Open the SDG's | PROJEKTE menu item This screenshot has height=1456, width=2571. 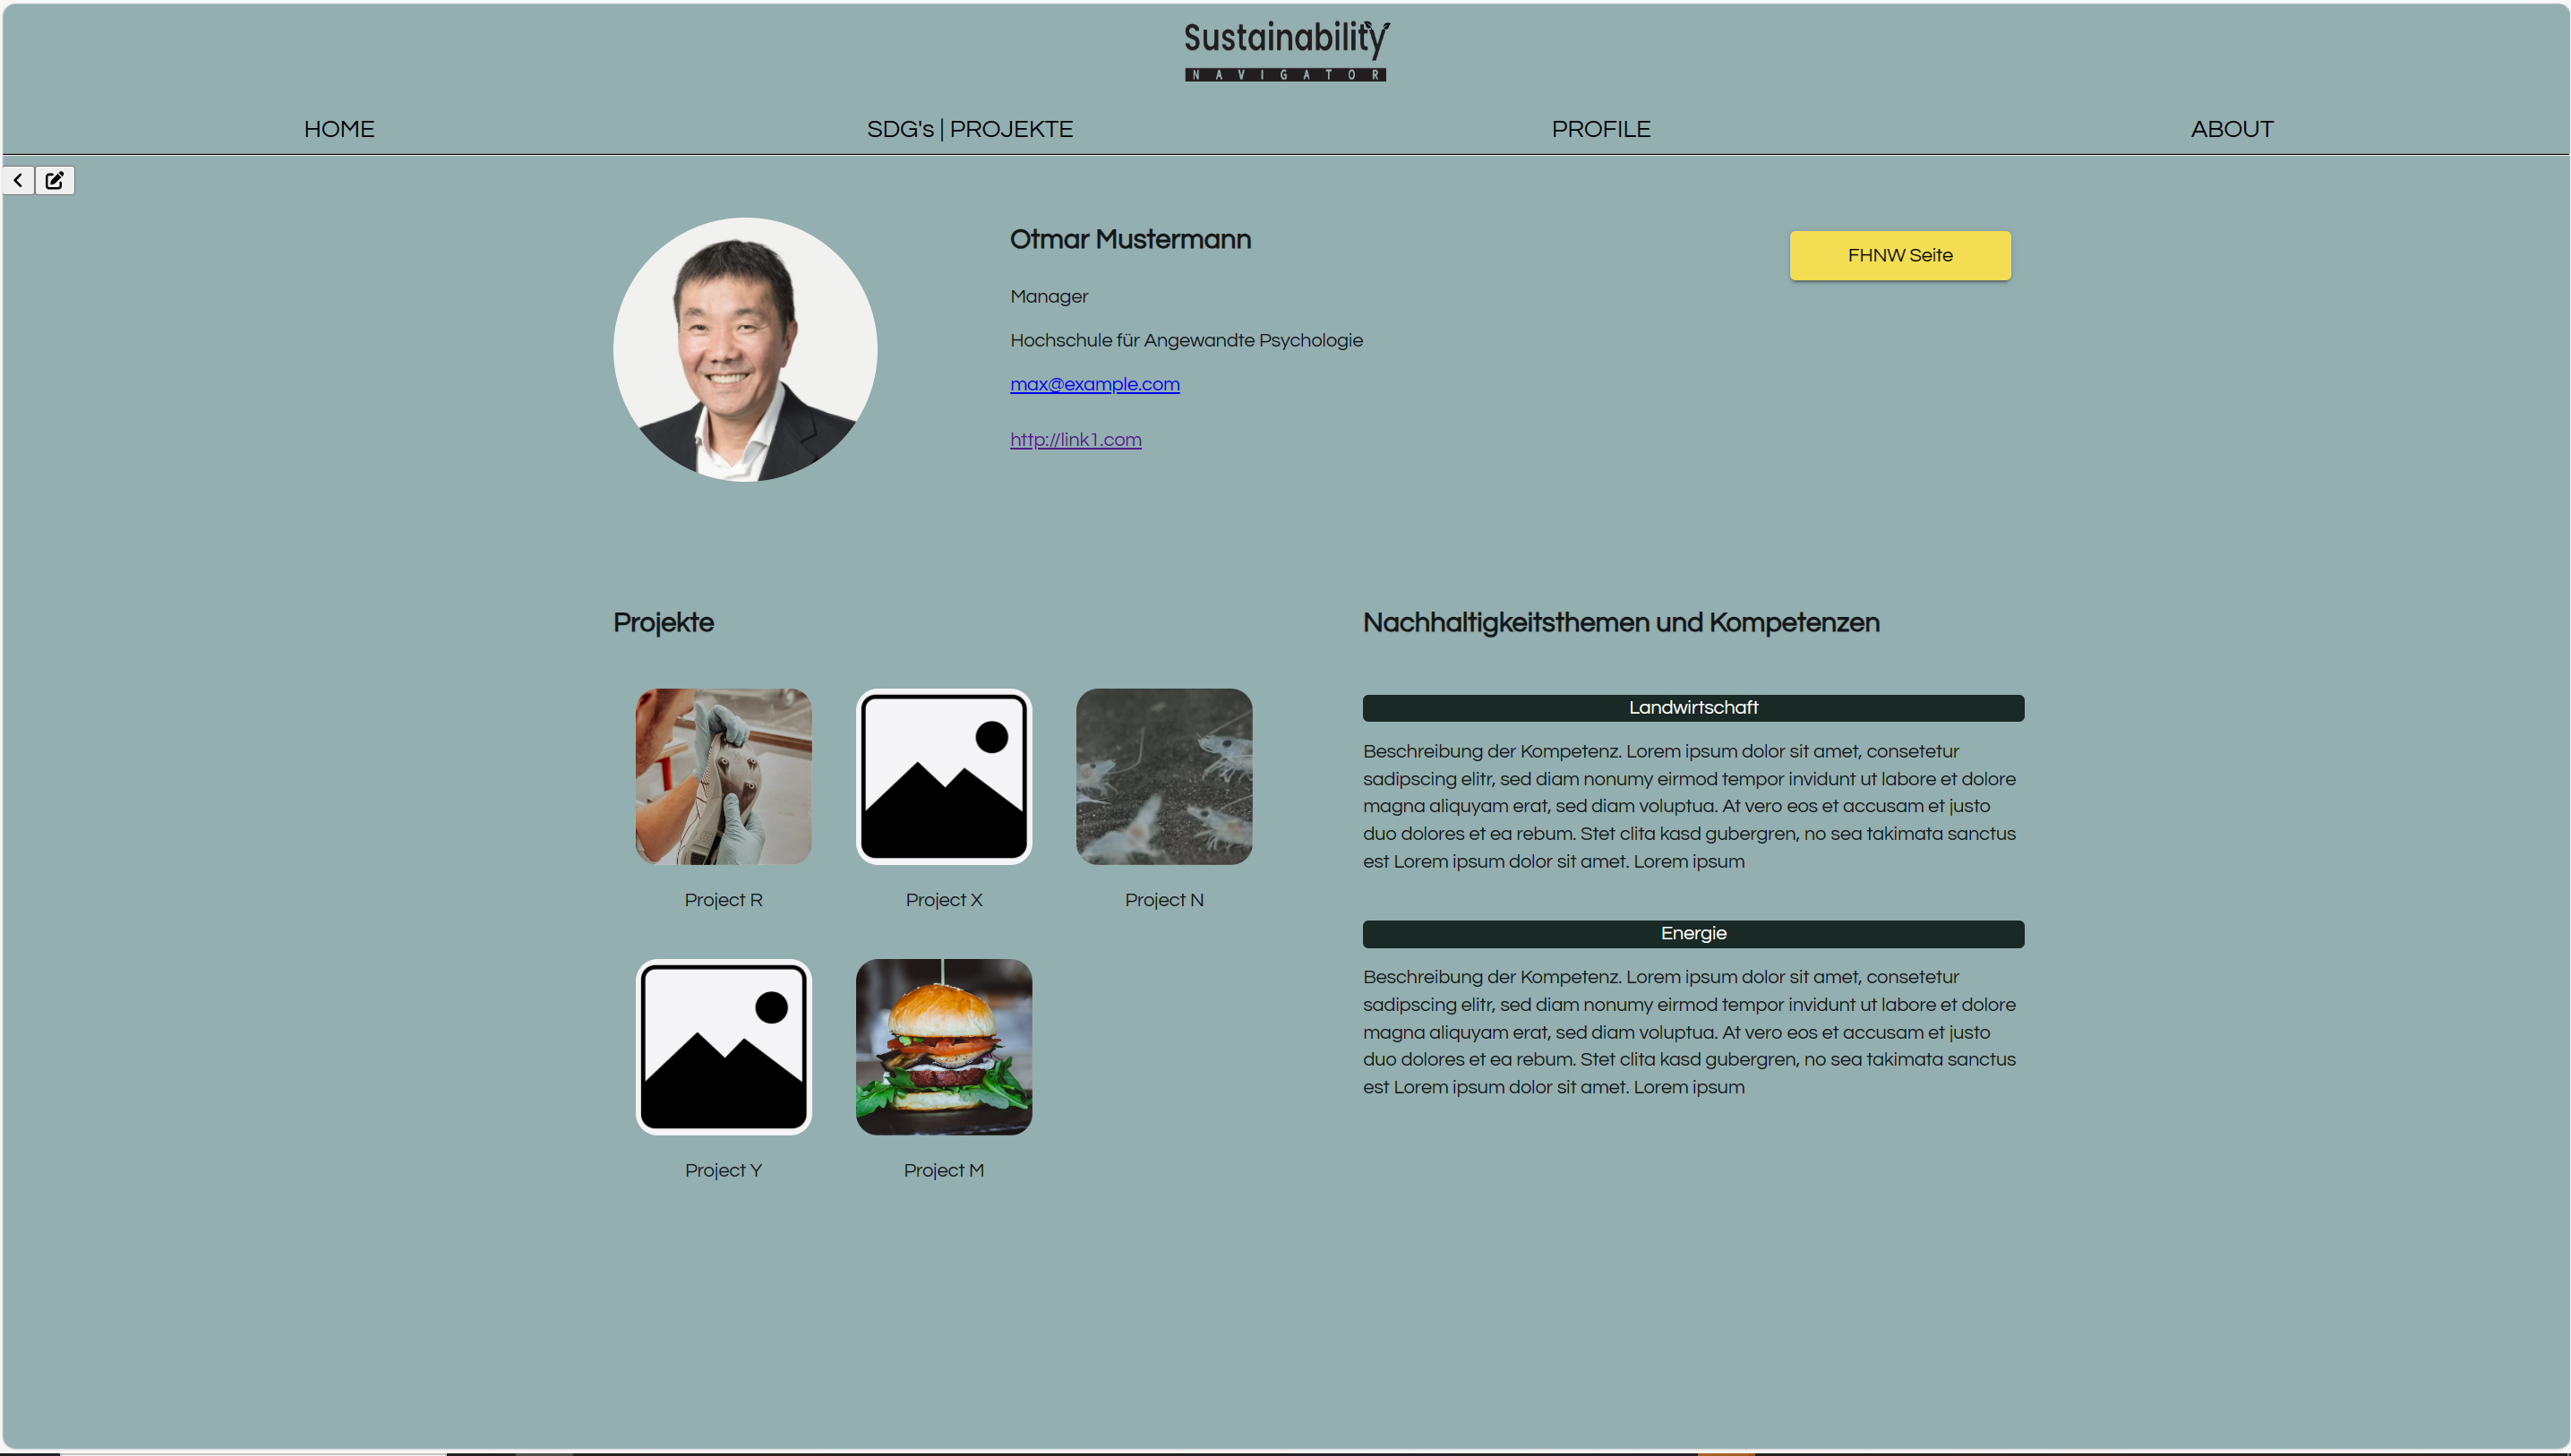click(x=969, y=129)
